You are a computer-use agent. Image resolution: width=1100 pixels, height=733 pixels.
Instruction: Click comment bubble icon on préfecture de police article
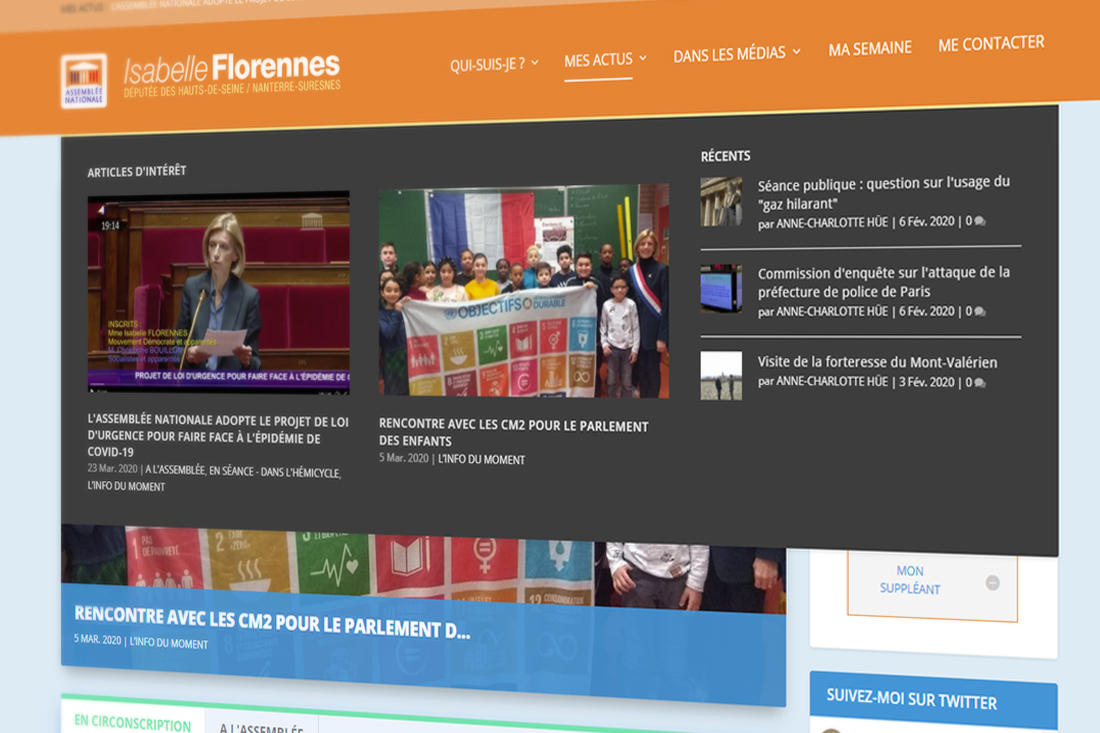980,312
